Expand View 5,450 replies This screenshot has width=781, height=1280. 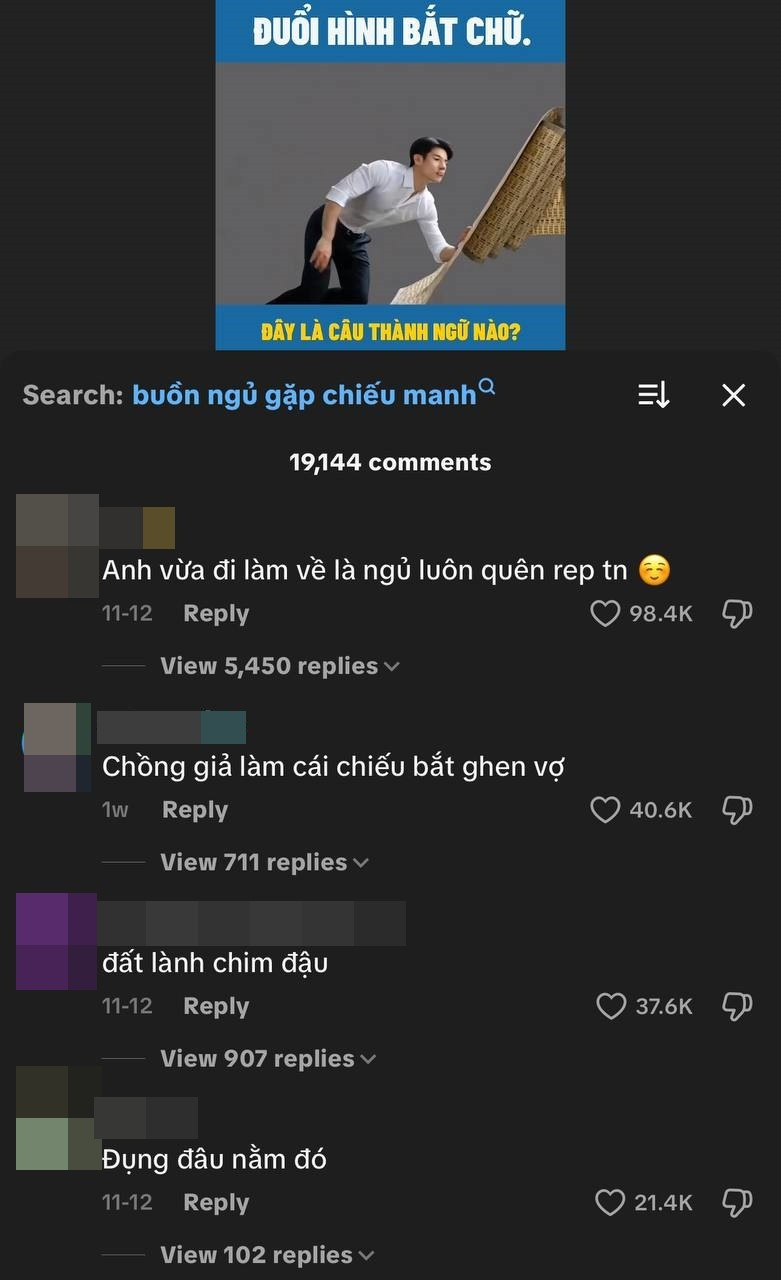click(280, 666)
